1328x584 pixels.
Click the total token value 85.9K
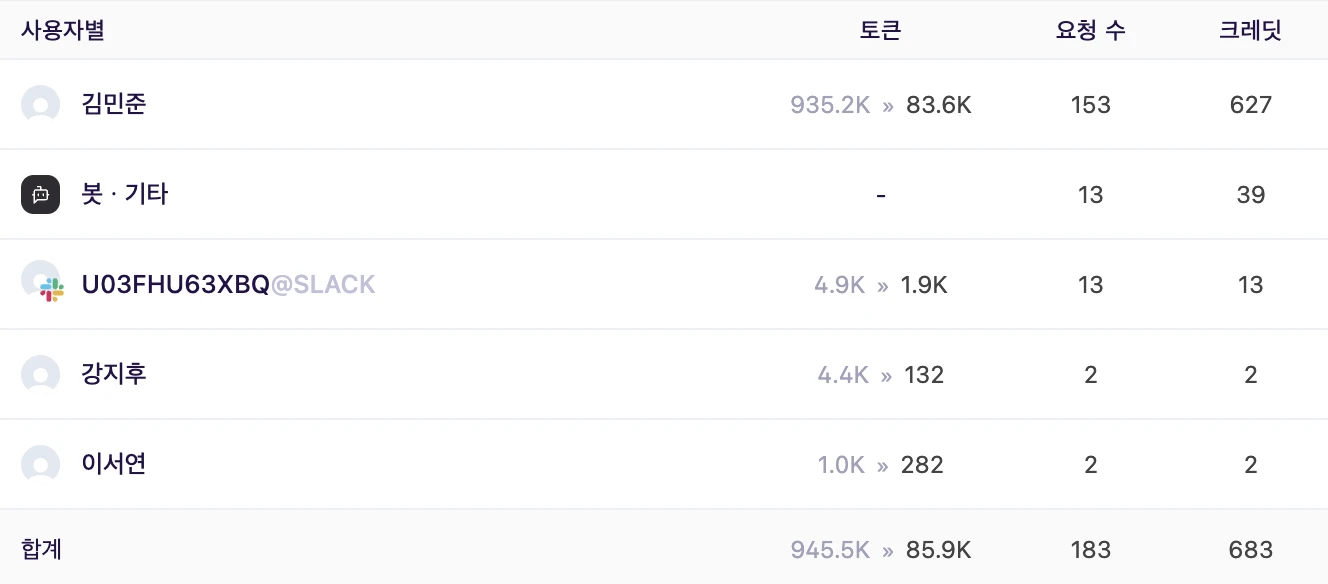click(938, 550)
